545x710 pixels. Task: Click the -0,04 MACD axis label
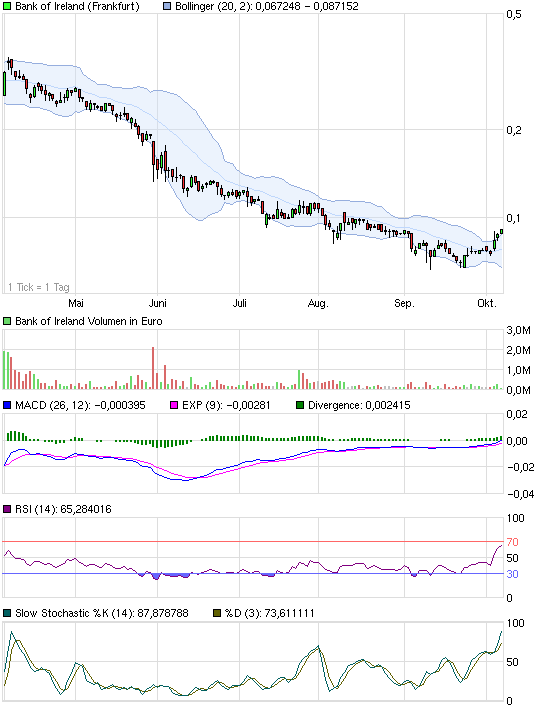pos(521,494)
